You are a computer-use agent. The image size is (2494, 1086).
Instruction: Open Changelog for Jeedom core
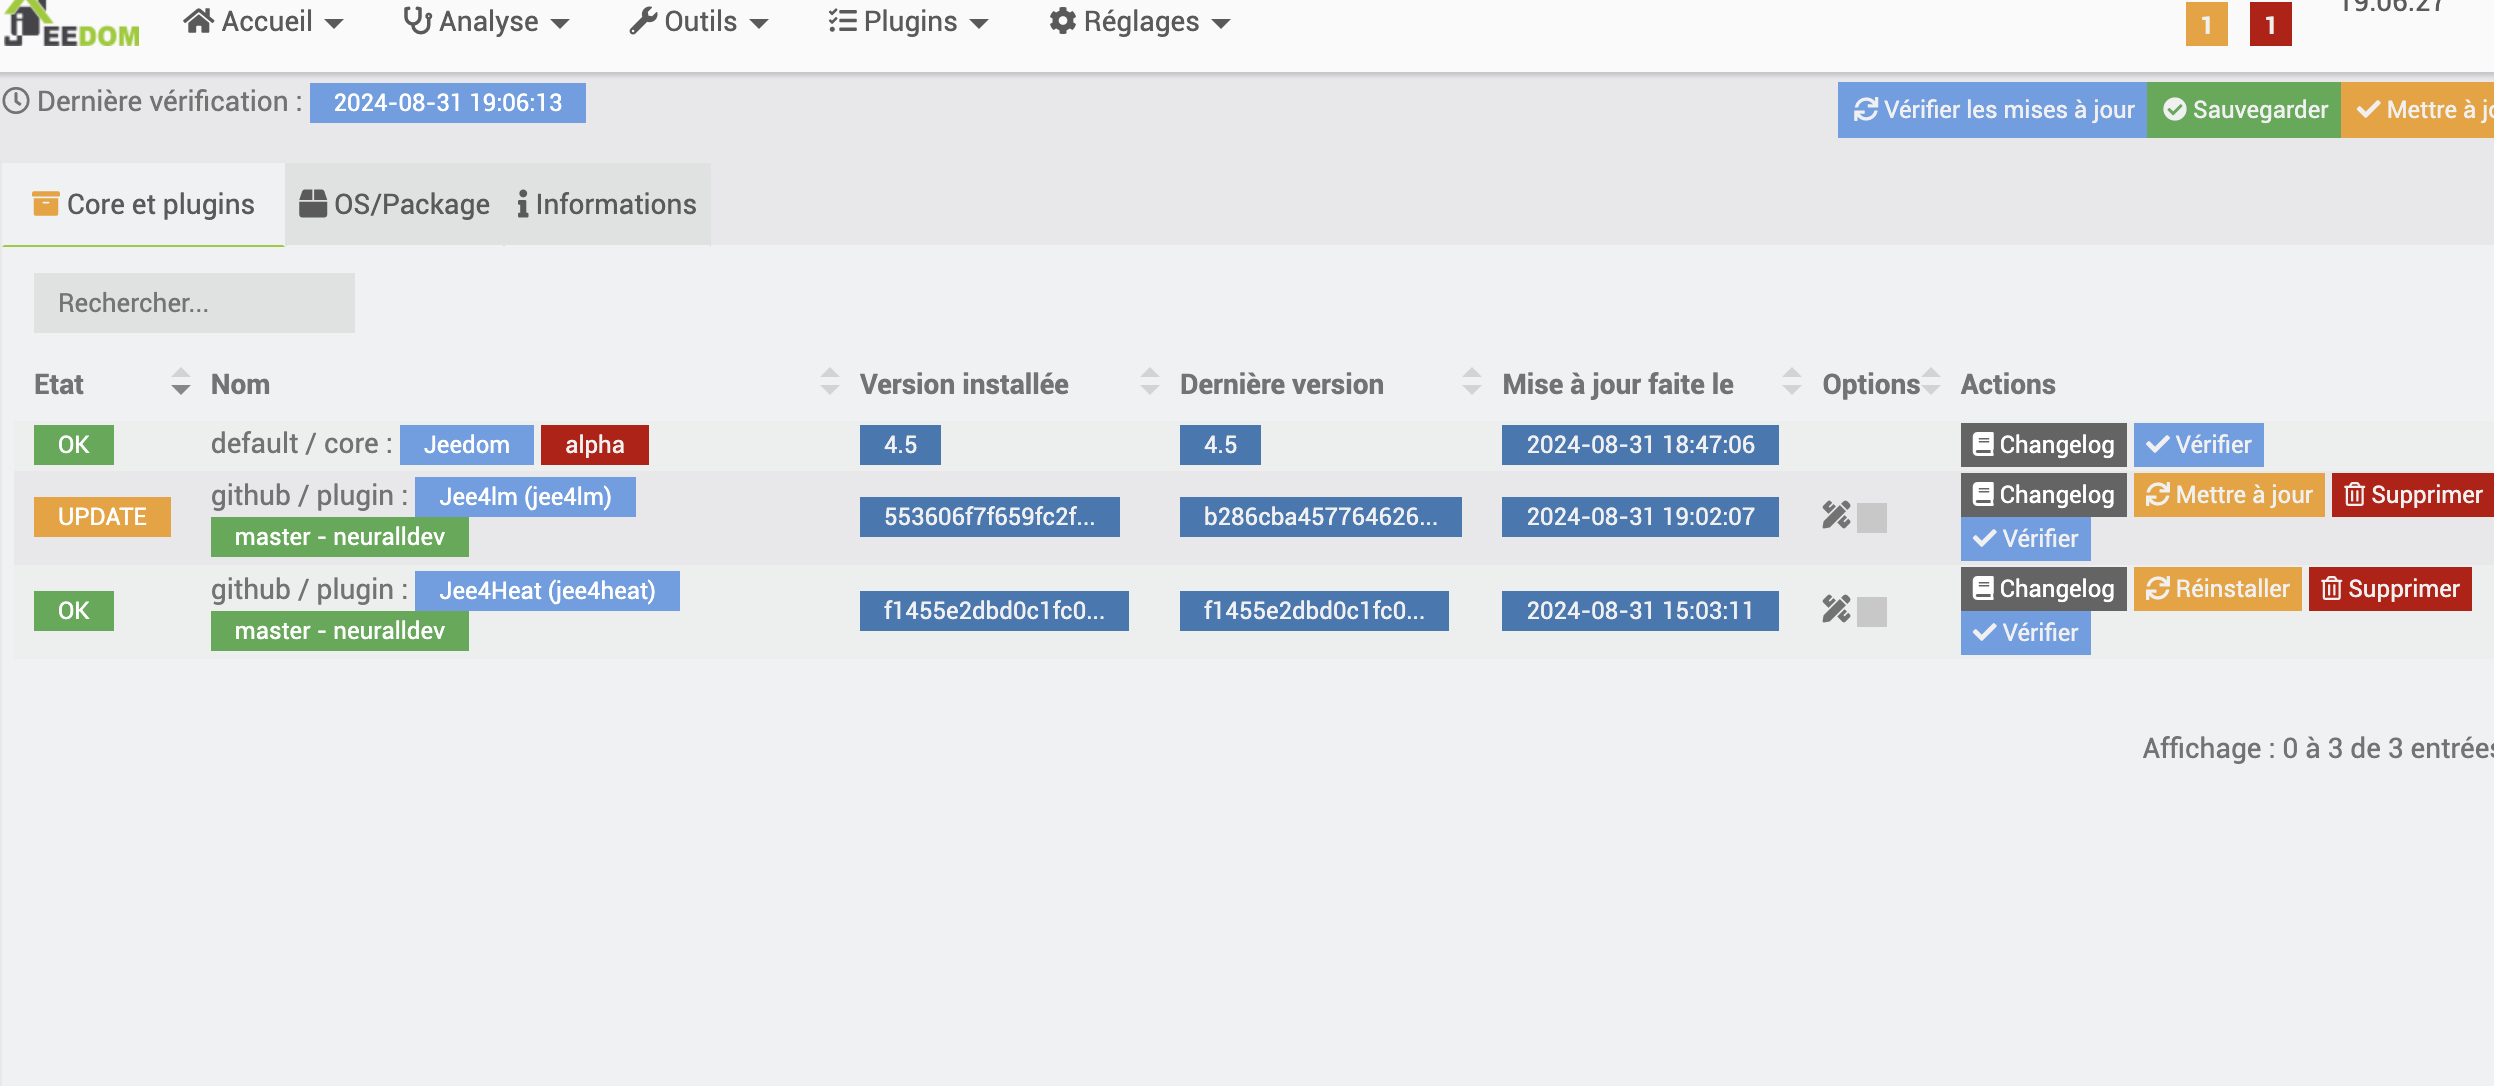[2043, 445]
